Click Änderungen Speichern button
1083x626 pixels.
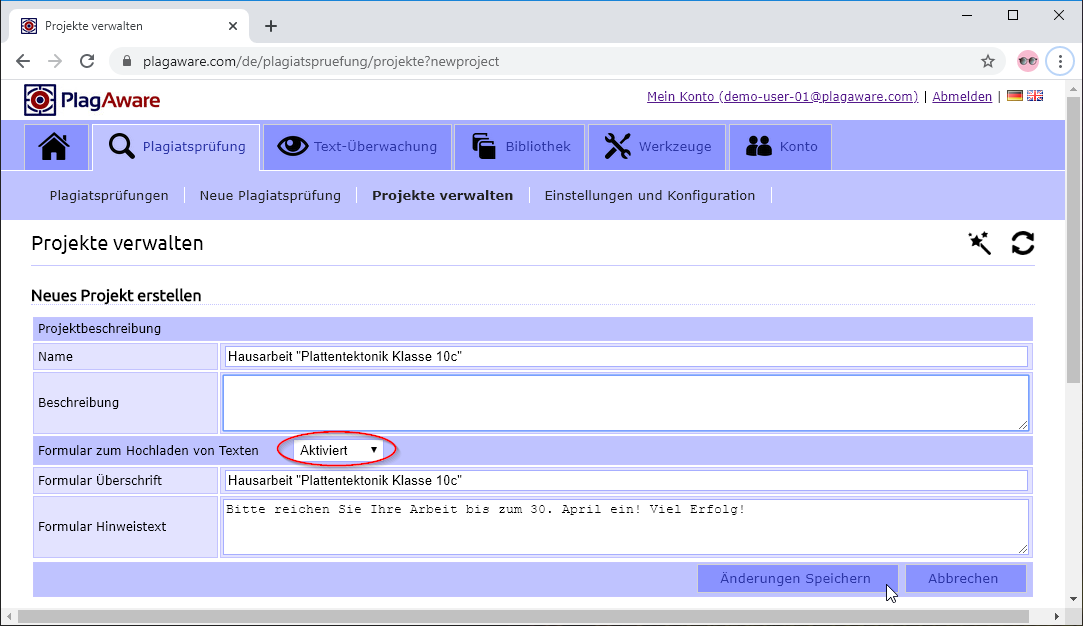coord(797,578)
